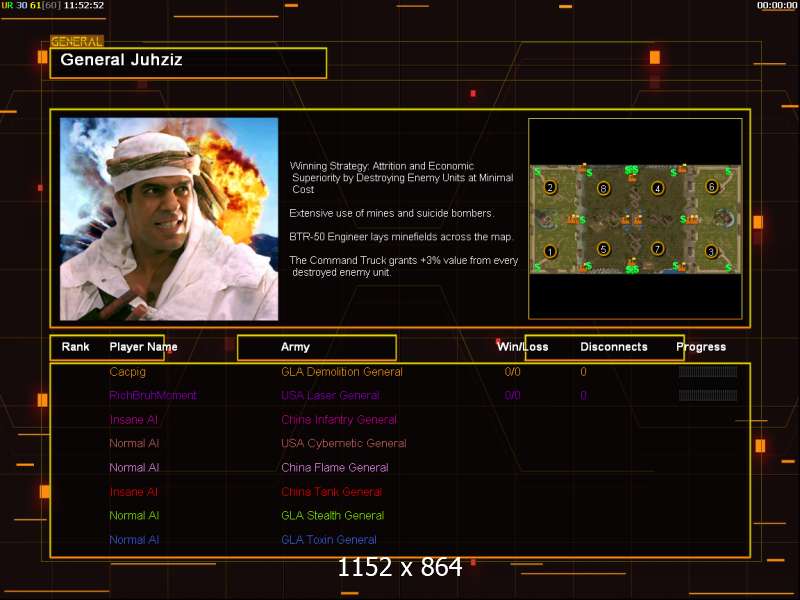
Task: Click start position 2 on the map
Action: [549, 187]
